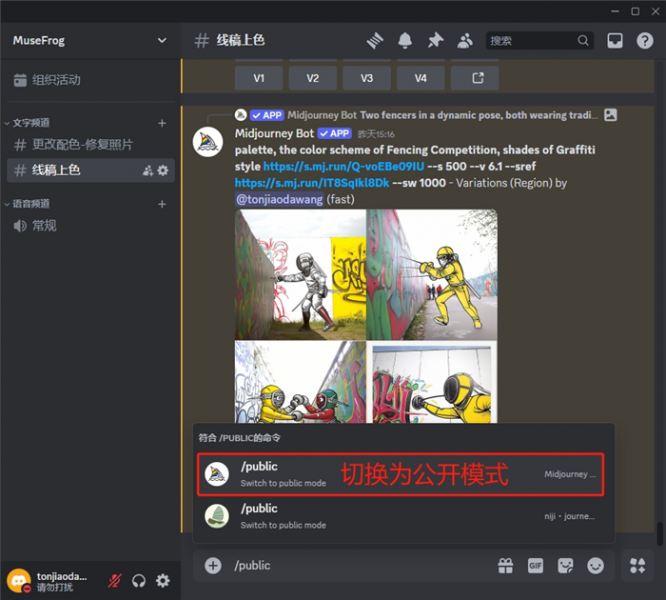
Task: Open bottom-right yellow masked fencer image
Action: [x=432, y=382]
